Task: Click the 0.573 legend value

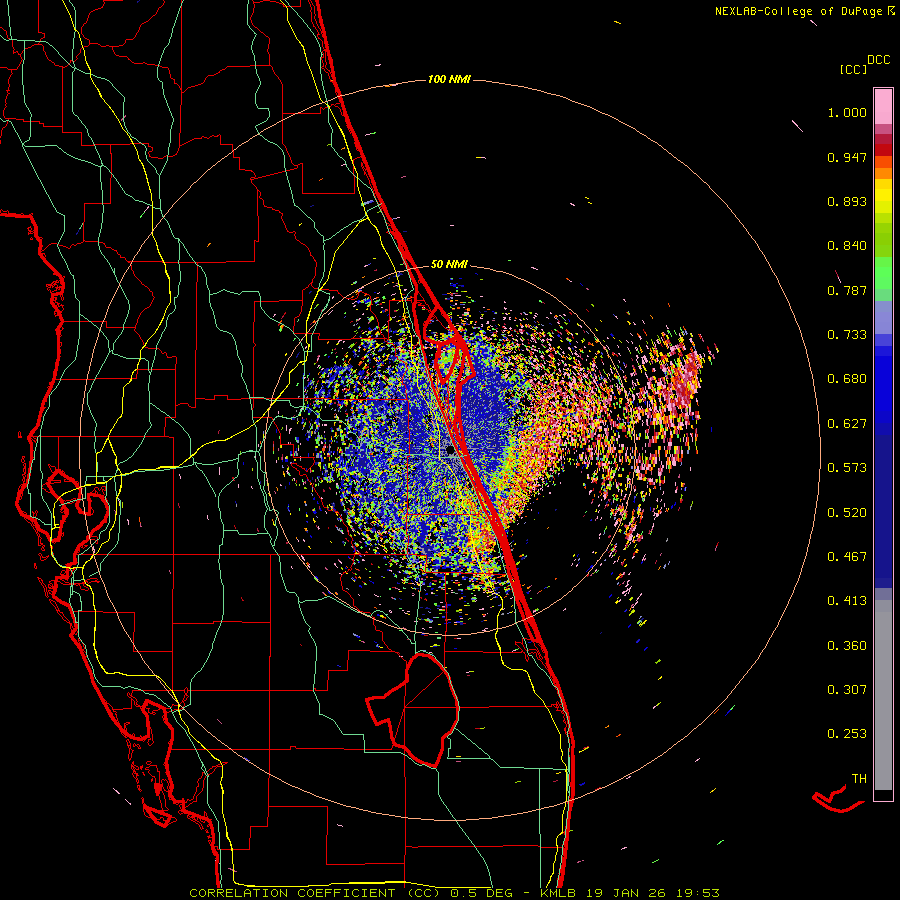Action: (847, 468)
